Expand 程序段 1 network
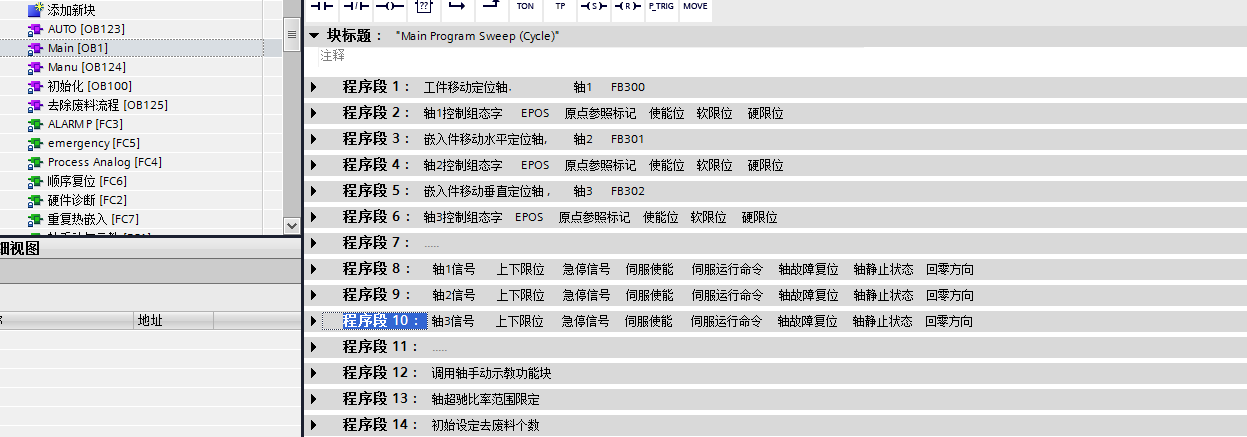 pos(314,87)
